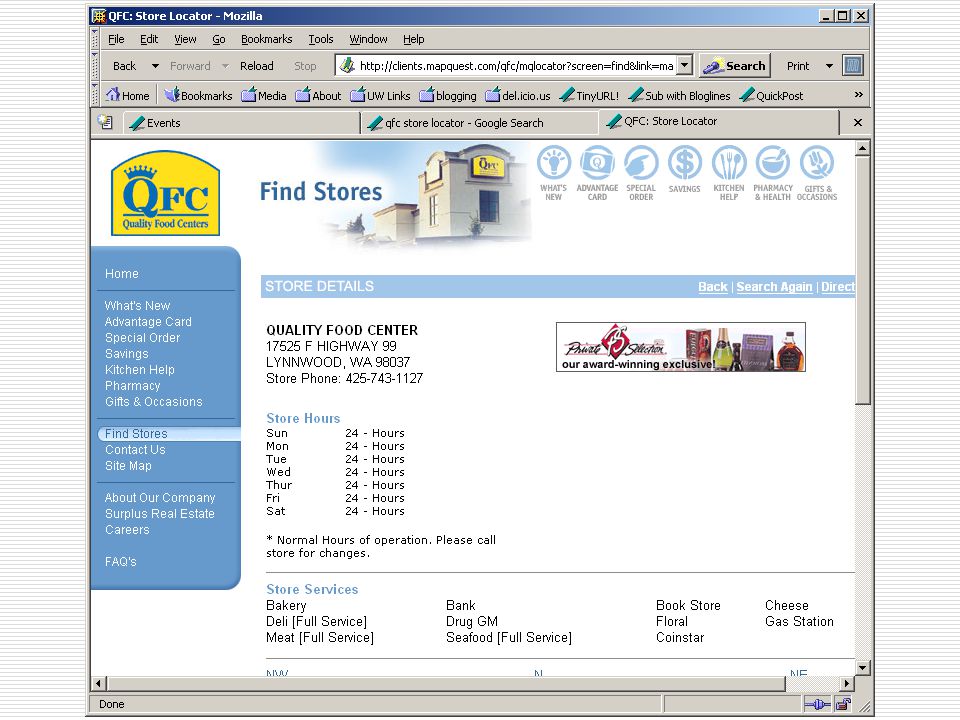Viewport: 960px width, 720px height.
Task: Open the UW Links bookmark folder
Action: [x=380, y=96]
